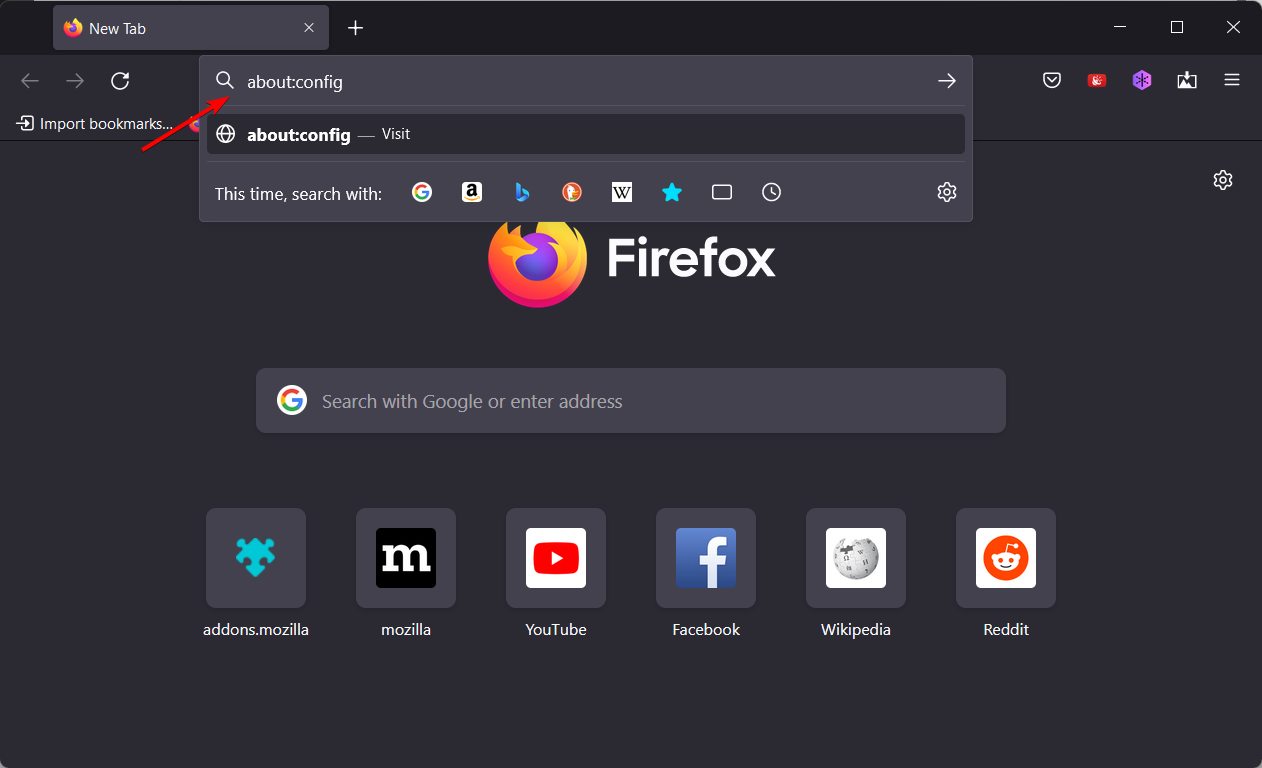Search this time with DuckDuckGo icon
This screenshot has height=768, width=1262.
(x=572, y=192)
